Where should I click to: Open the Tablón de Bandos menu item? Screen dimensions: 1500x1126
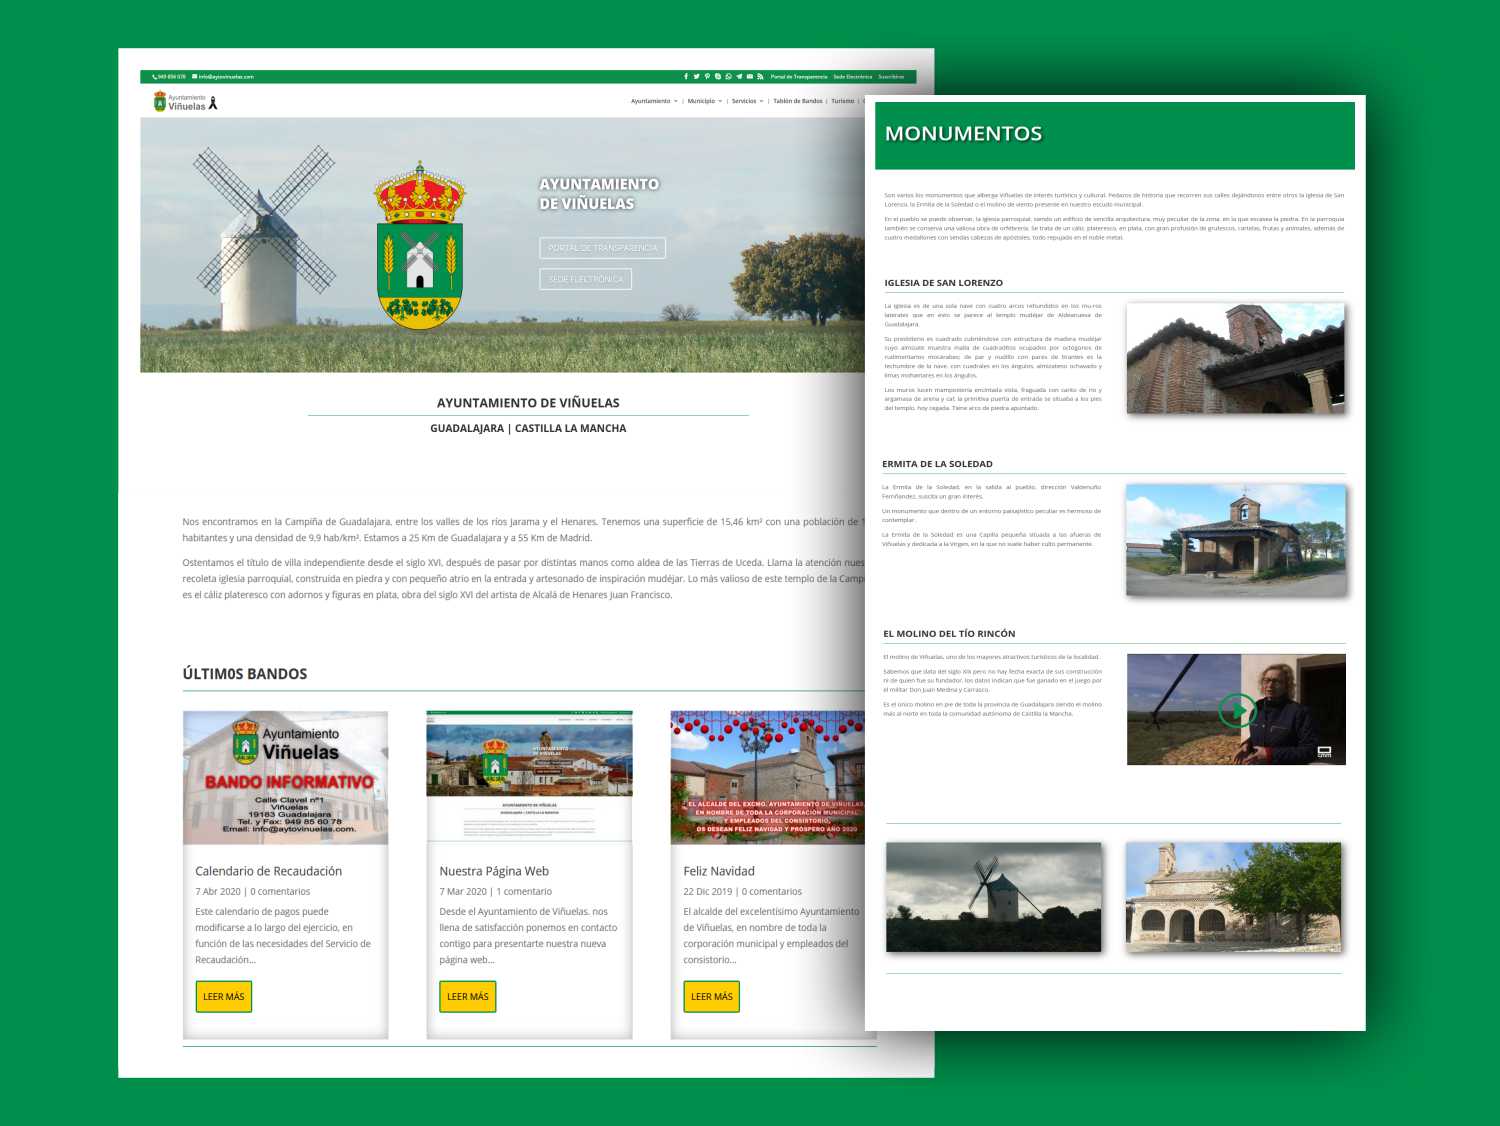point(797,101)
